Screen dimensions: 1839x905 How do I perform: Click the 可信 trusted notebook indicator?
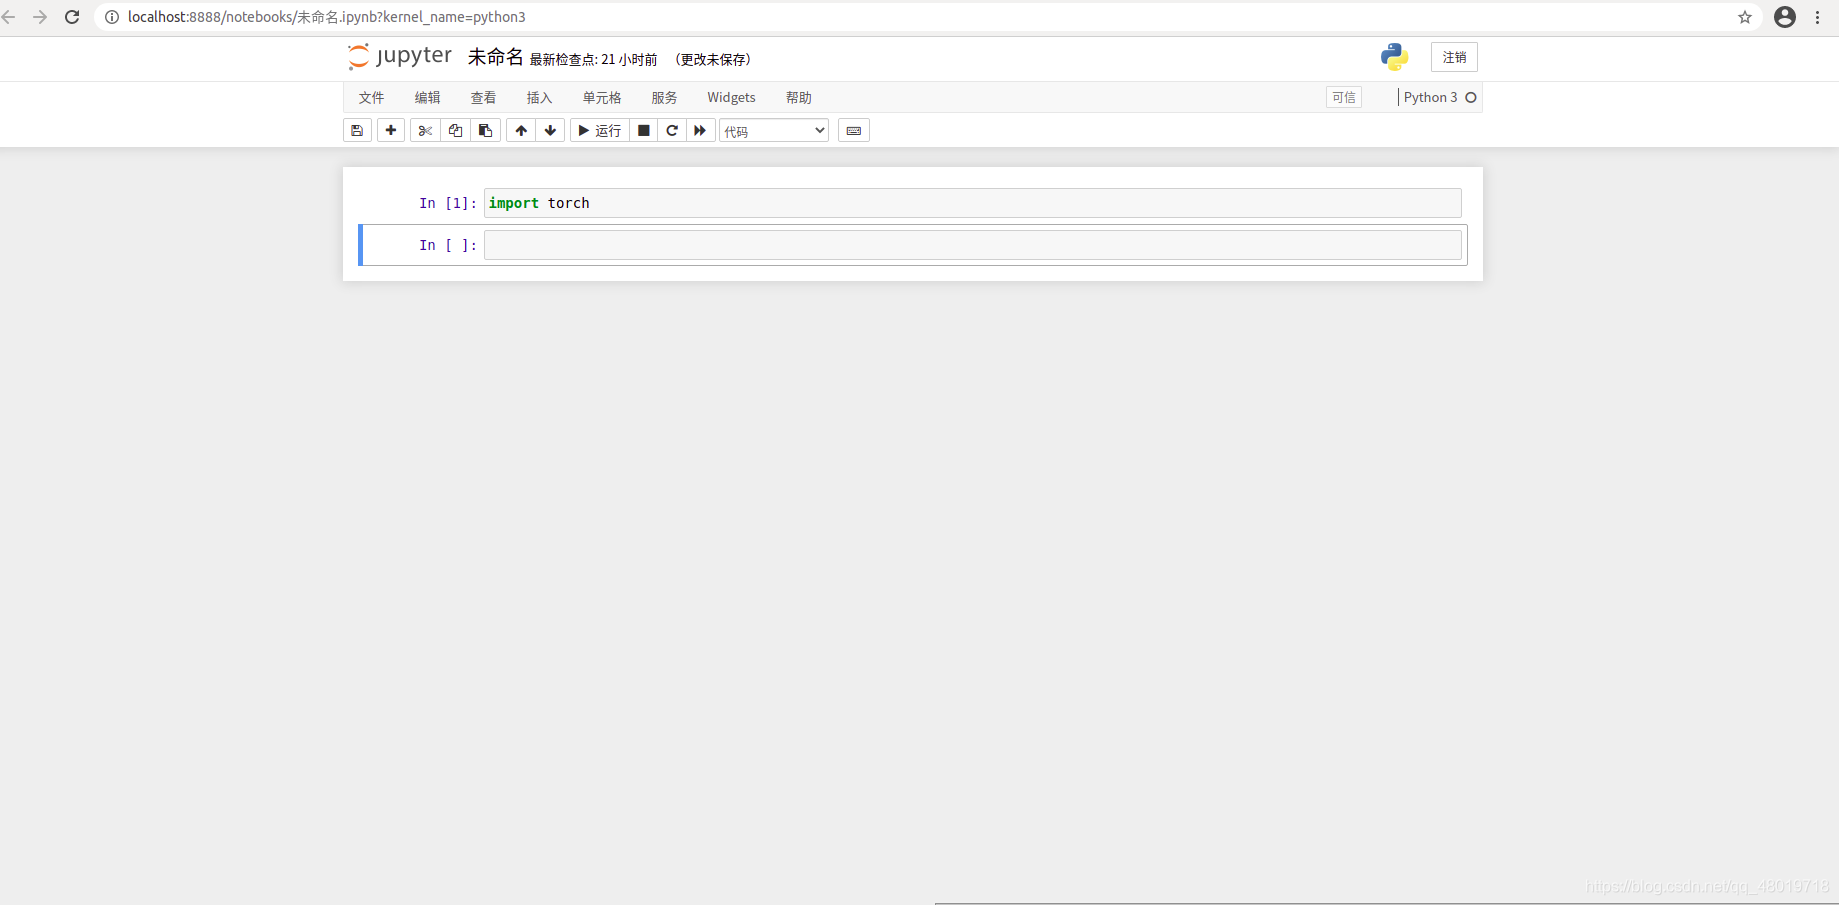tap(1344, 97)
